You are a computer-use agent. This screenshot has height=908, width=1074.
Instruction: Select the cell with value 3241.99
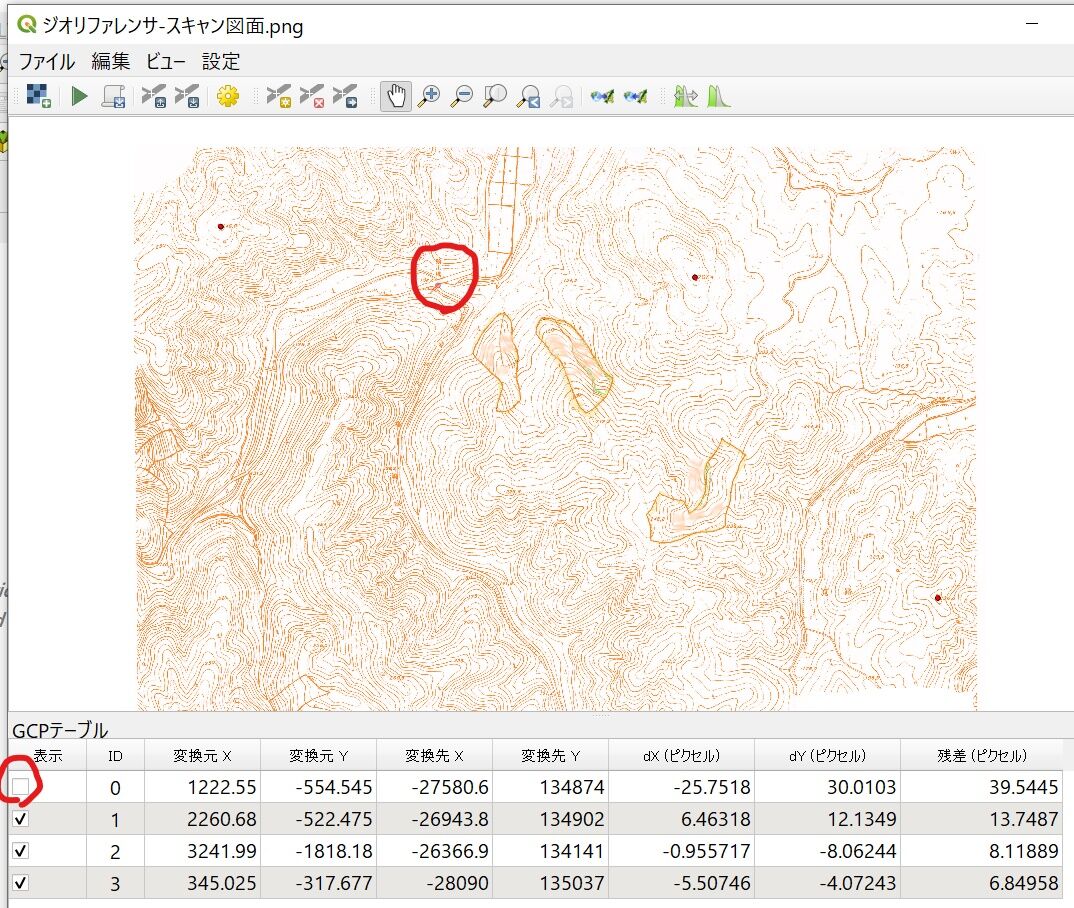click(x=202, y=851)
